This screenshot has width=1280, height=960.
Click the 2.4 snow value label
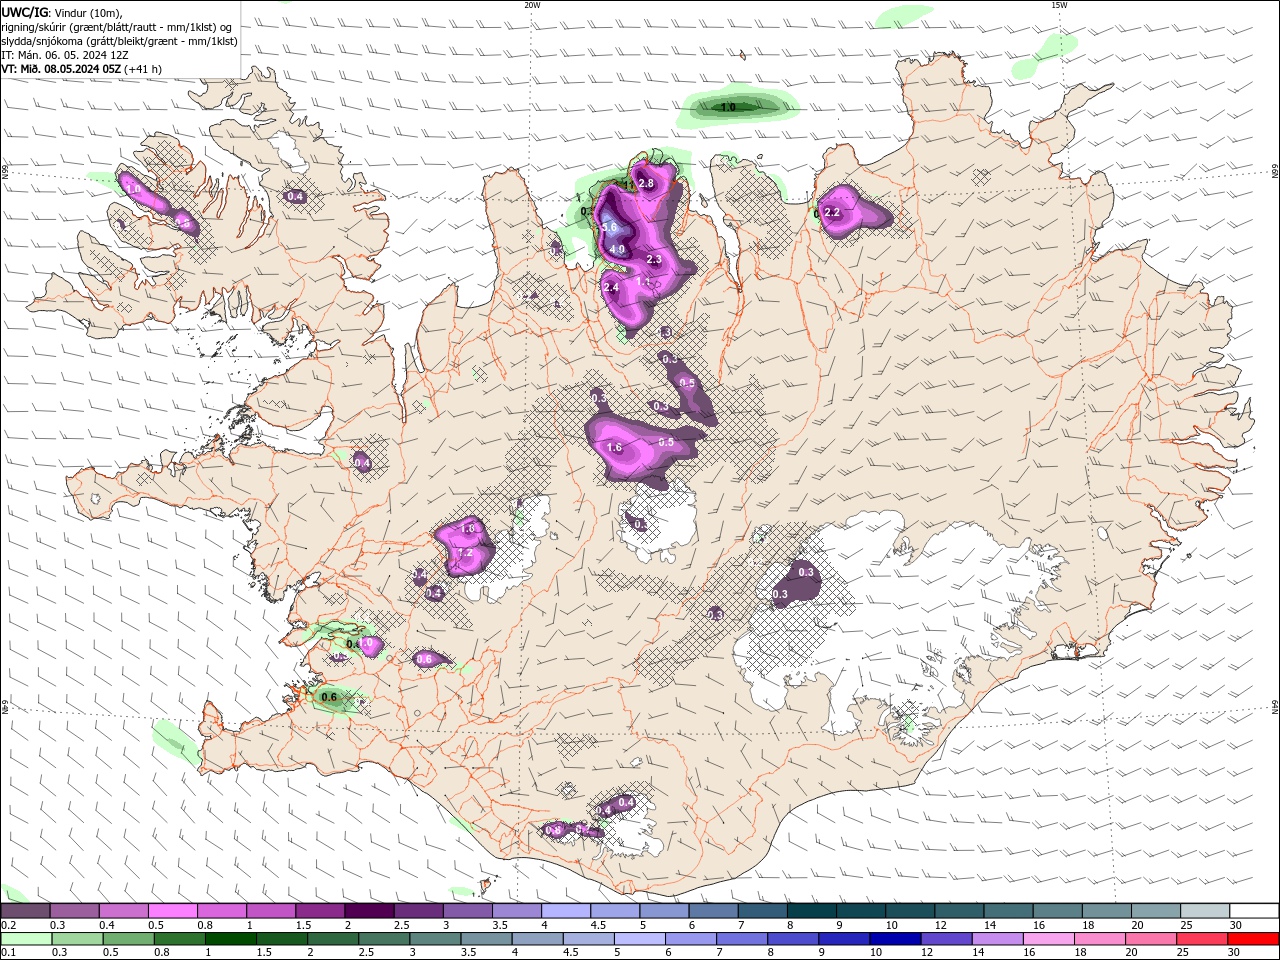(612, 287)
